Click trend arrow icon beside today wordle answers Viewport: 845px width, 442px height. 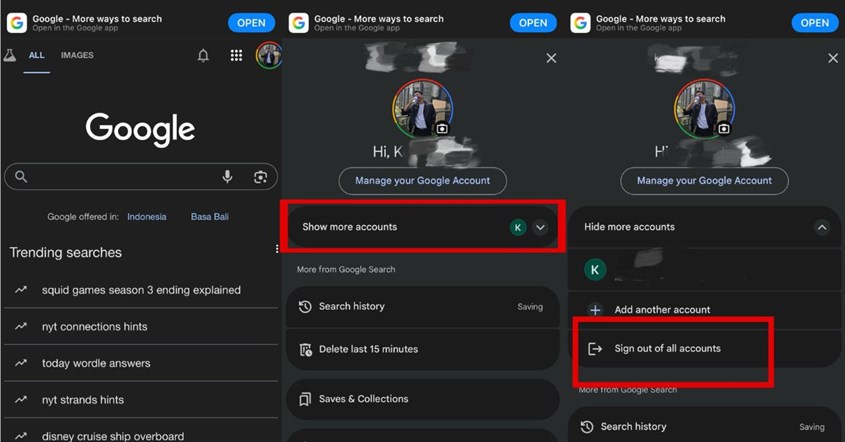pos(21,363)
